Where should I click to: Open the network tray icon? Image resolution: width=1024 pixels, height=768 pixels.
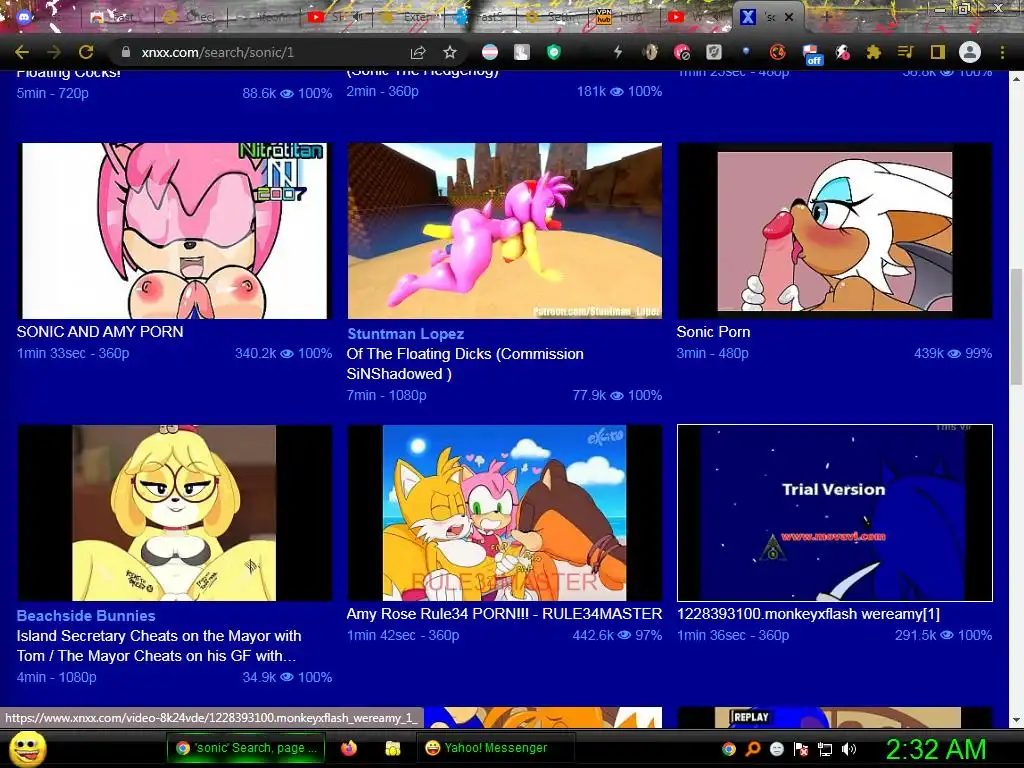[x=825, y=749]
